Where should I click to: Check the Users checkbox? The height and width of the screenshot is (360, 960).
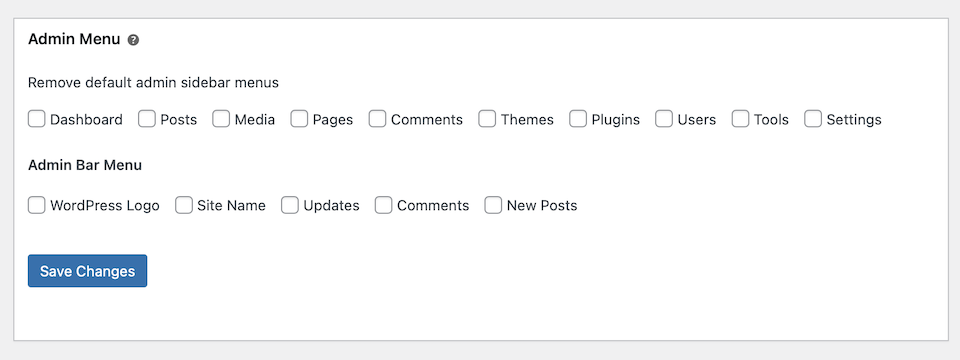(664, 119)
